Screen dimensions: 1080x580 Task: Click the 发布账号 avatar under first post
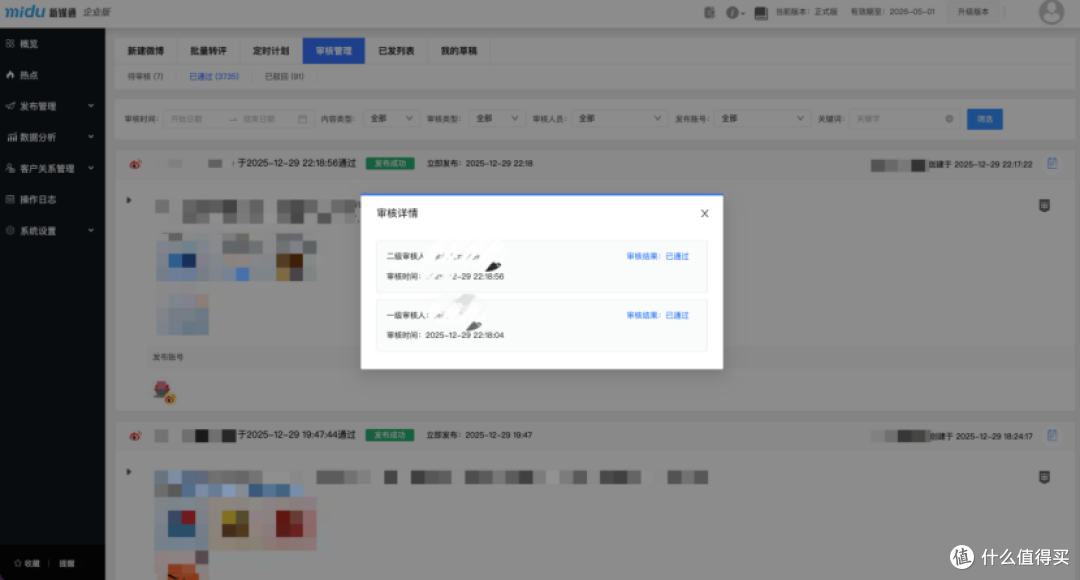pyautogui.click(x=165, y=392)
